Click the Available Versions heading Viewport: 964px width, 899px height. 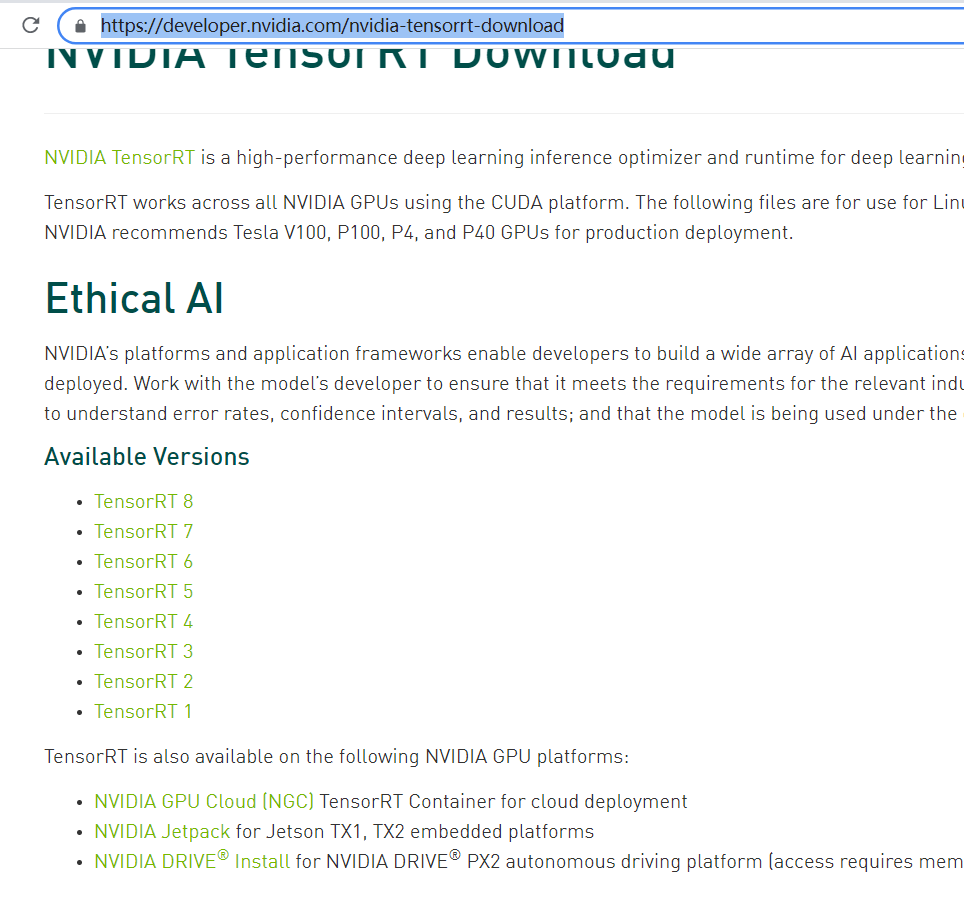click(147, 457)
